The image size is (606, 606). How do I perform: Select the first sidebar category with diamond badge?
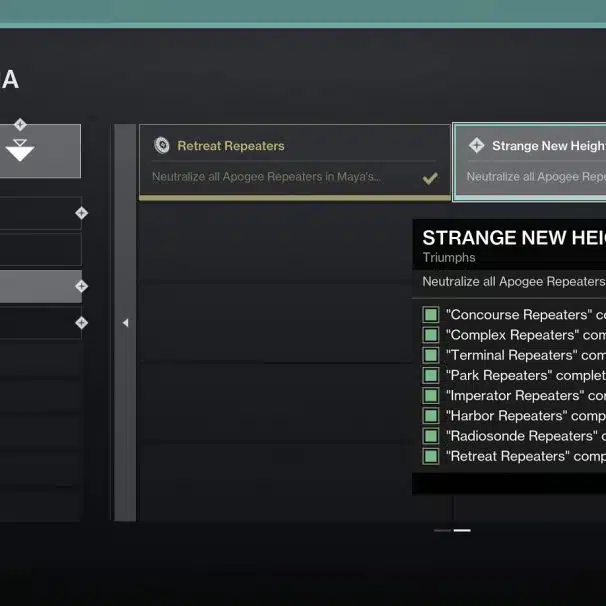pyautogui.click(x=41, y=213)
